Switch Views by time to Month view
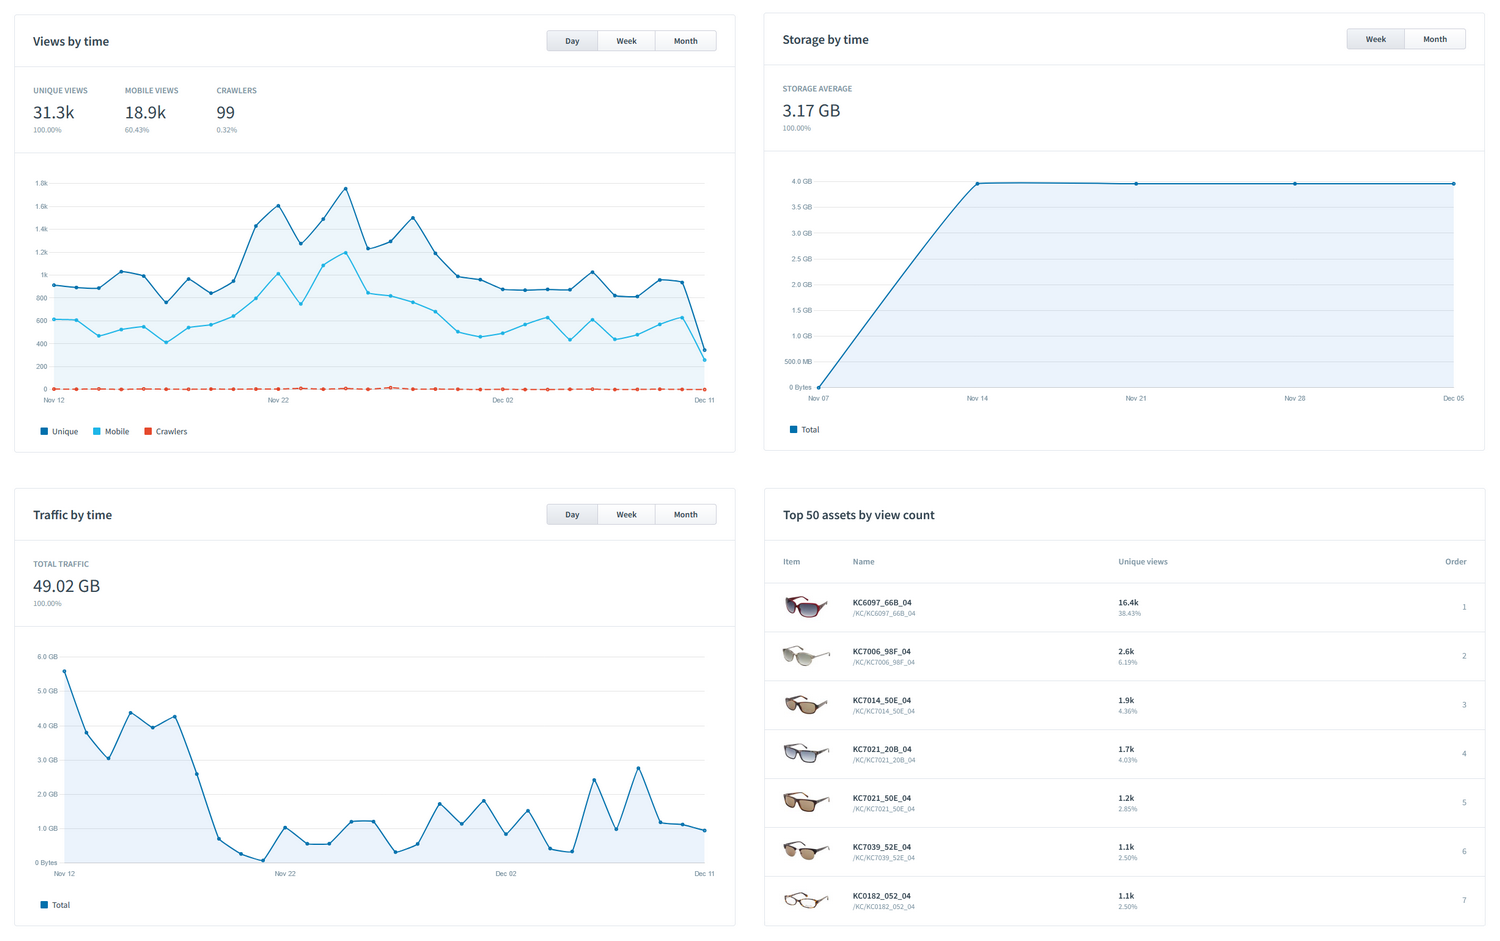This screenshot has height=941, width=1500. click(685, 40)
